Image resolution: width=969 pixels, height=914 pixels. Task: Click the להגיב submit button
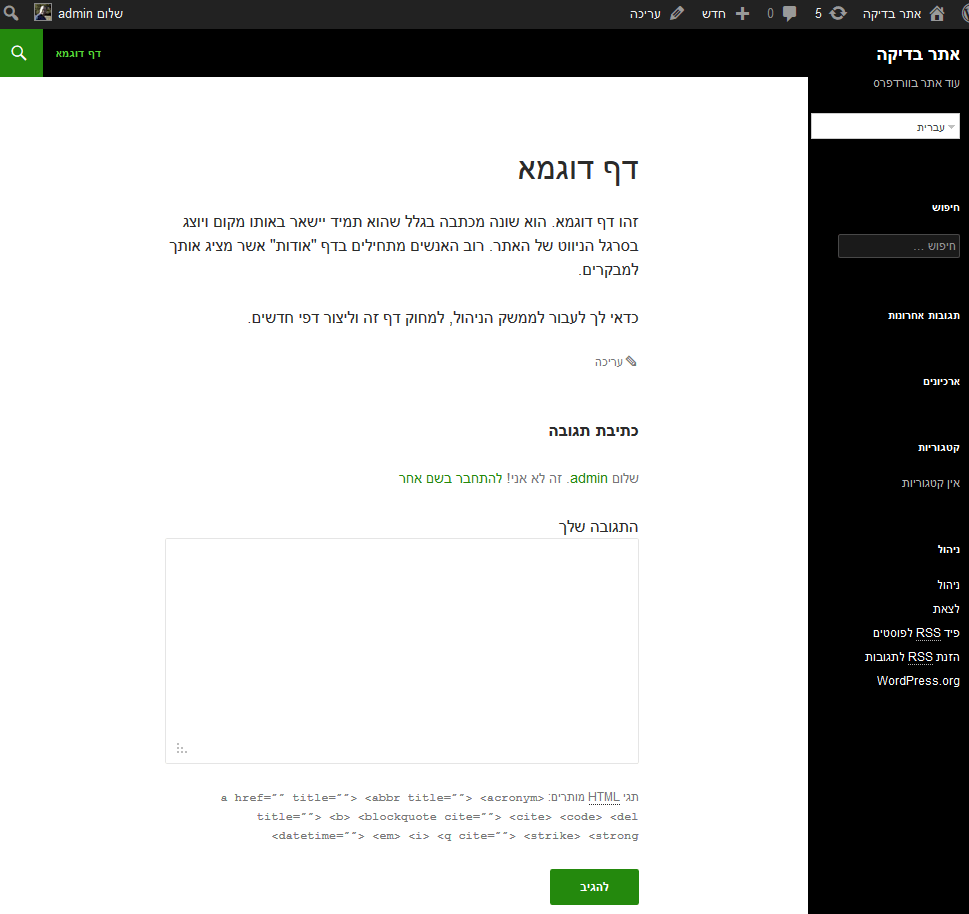(594, 887)
